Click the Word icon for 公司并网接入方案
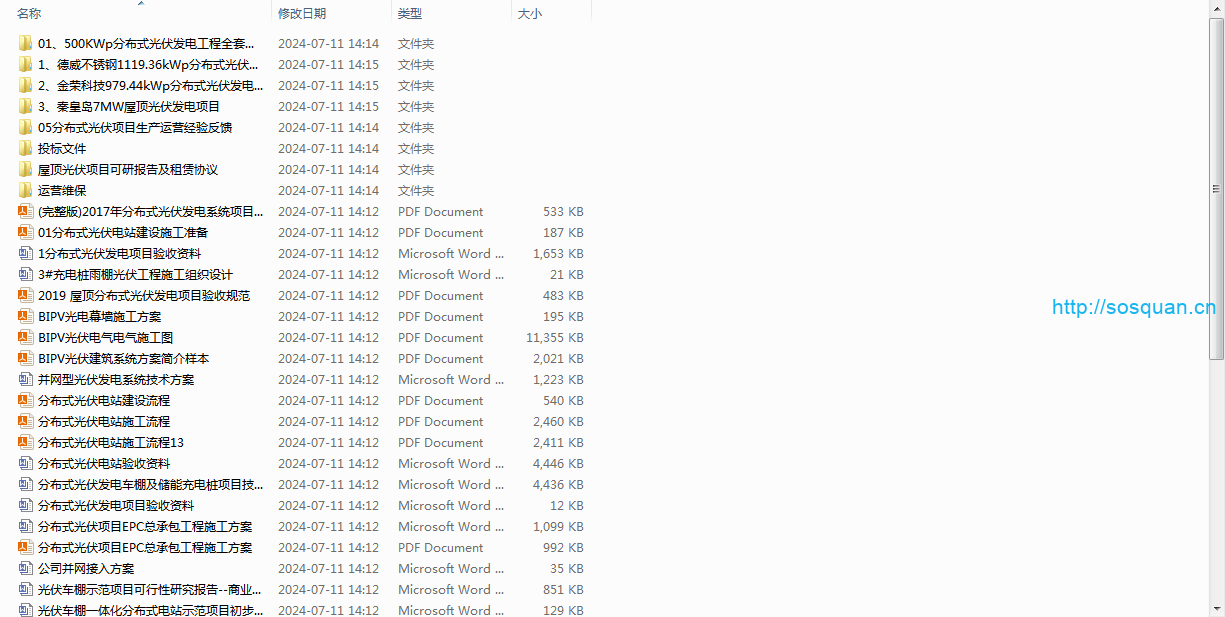Image resolution: width=1225 pixels, height=617 pixels. click(x=25, y=568)
